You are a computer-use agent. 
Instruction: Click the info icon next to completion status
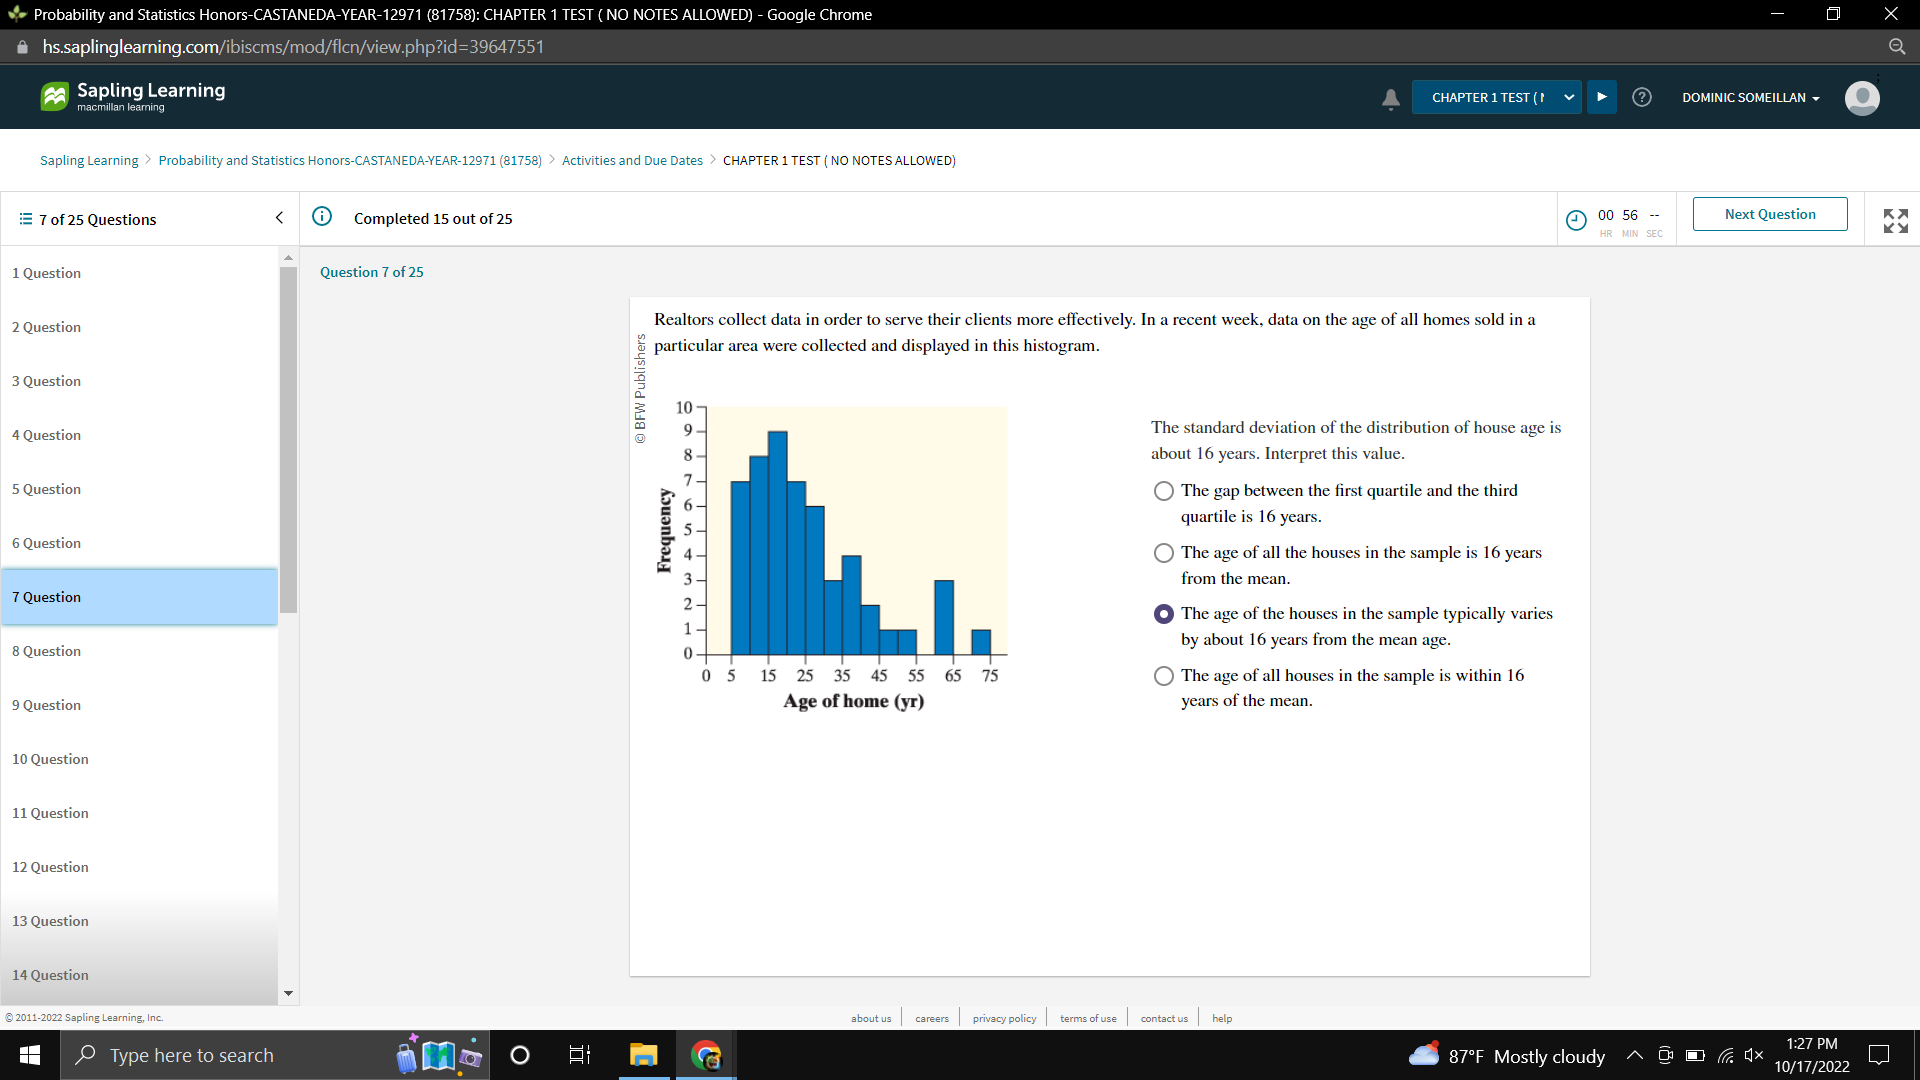tap(322, 217)
